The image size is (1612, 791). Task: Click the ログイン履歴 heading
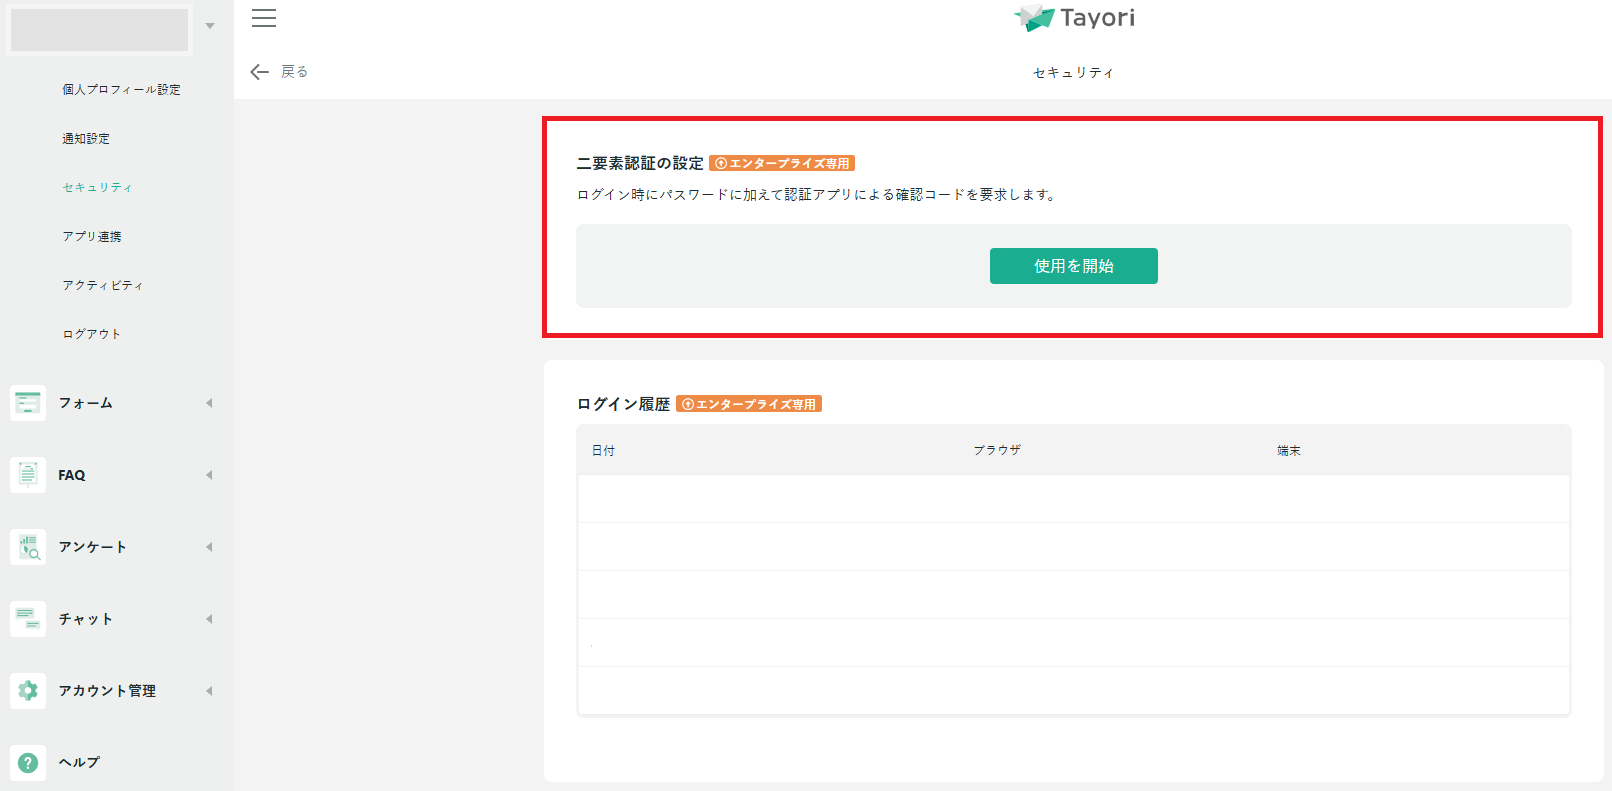click(x=623, y=404)
